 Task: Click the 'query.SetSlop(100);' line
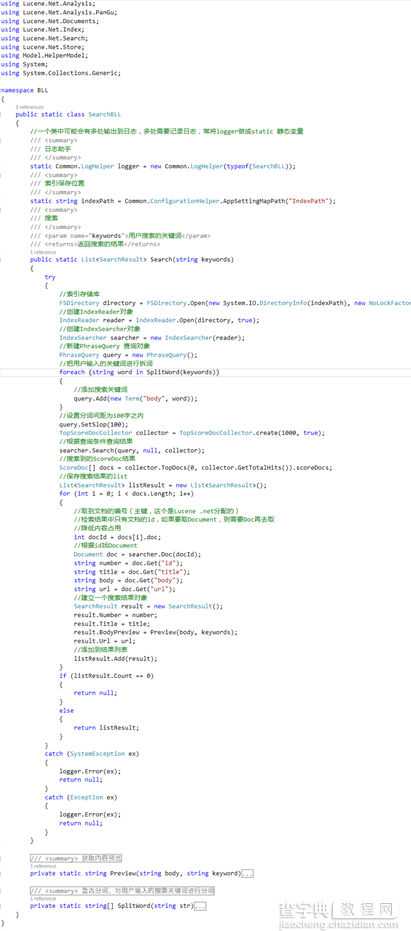pos(93,424)
